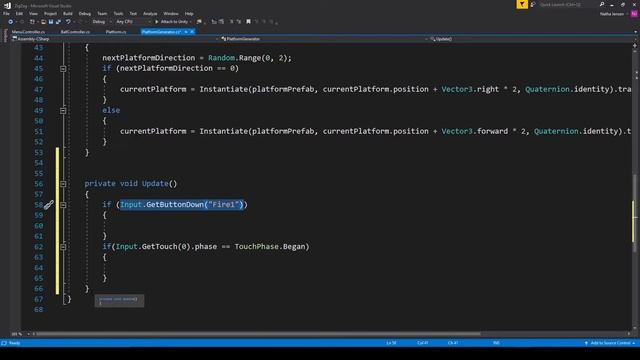Open the Debug configuration dropdown
The image size is (640, 360).
[x=102, y=22]
